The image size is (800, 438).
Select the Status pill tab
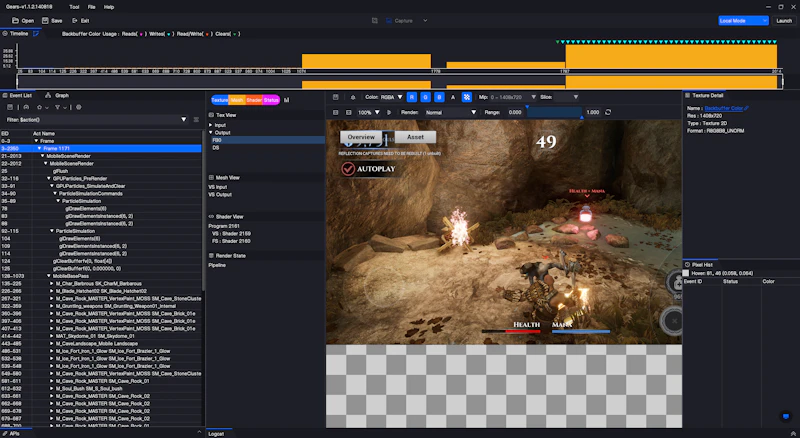click(x=271, y=100)
